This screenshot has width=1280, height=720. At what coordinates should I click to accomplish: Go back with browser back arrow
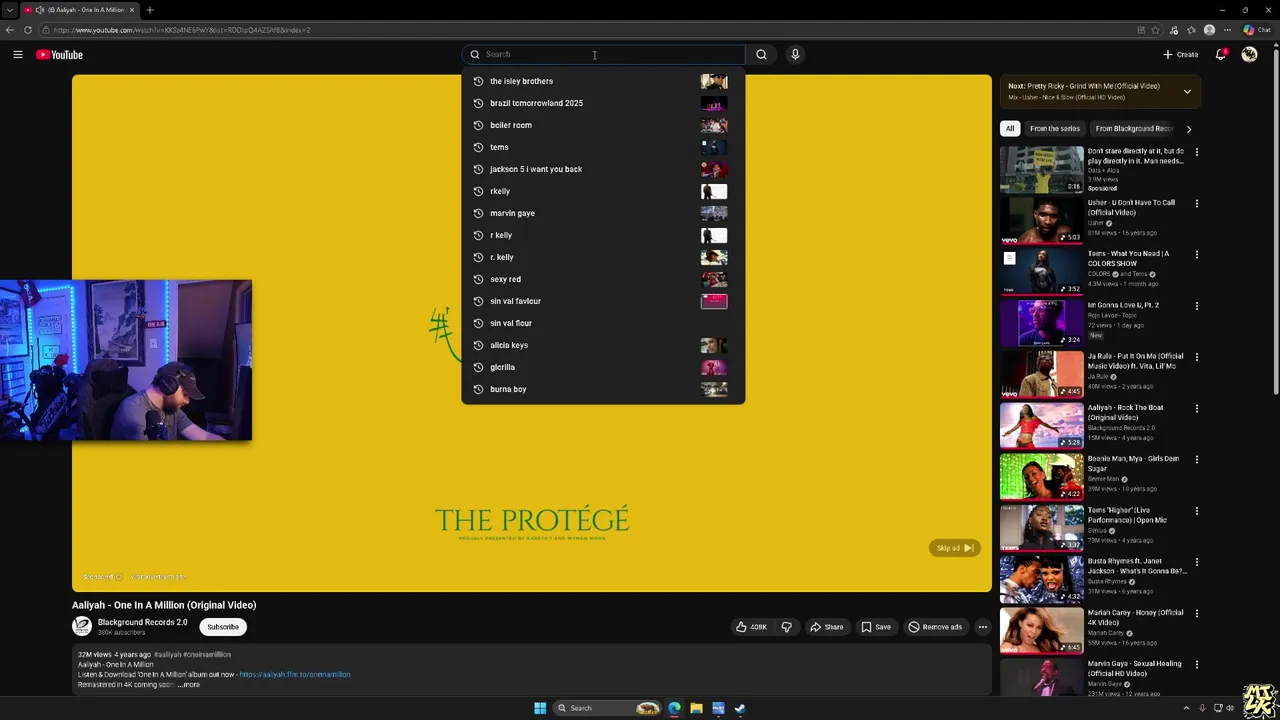point(10,30)
